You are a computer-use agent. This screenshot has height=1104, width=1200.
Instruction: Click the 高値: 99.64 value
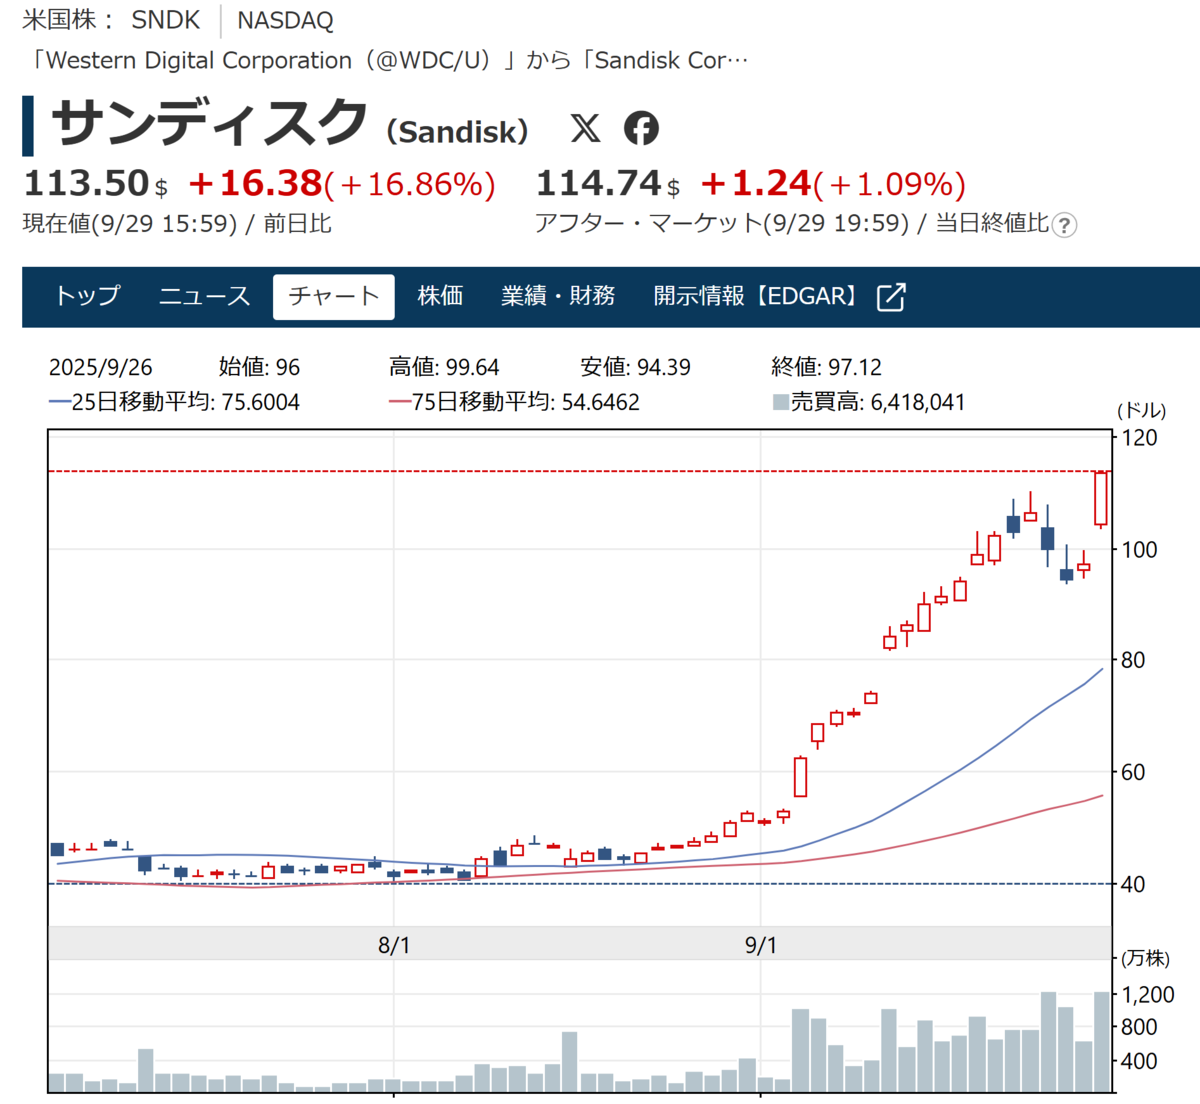pos(444,367)
